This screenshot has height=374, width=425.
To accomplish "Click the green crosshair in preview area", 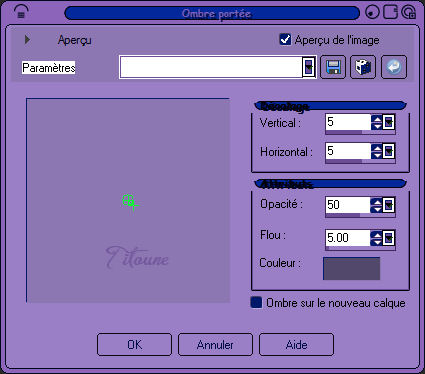I will (x=130, y=202).
